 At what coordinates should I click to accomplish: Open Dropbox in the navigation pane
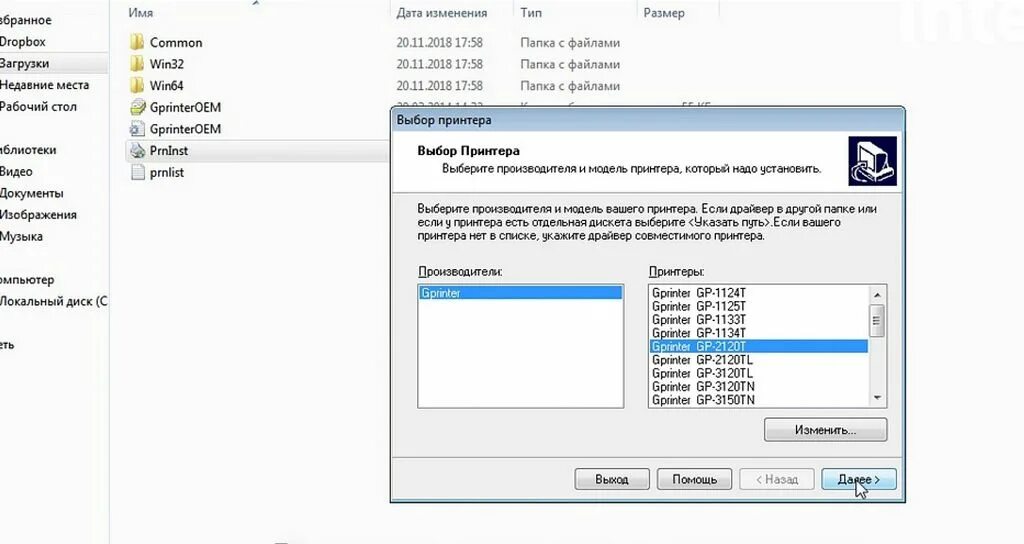[x=23, y=41]
